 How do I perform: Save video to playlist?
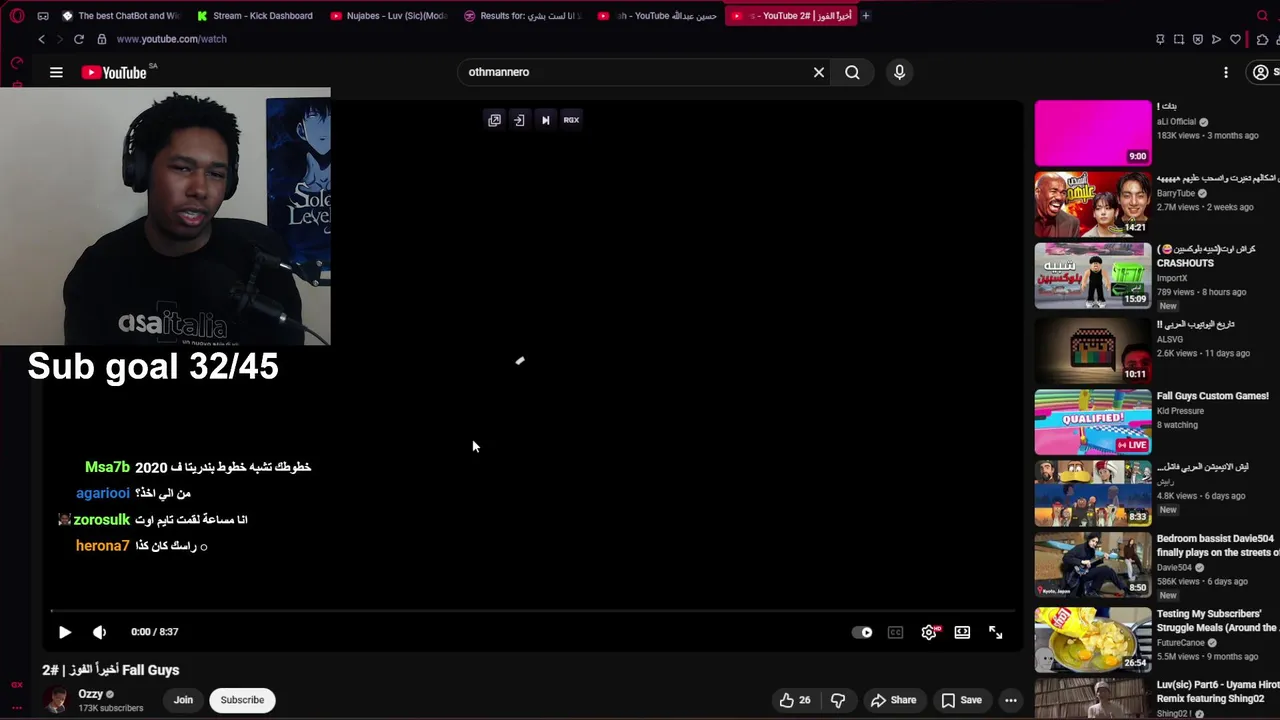[x=961, y=700]
